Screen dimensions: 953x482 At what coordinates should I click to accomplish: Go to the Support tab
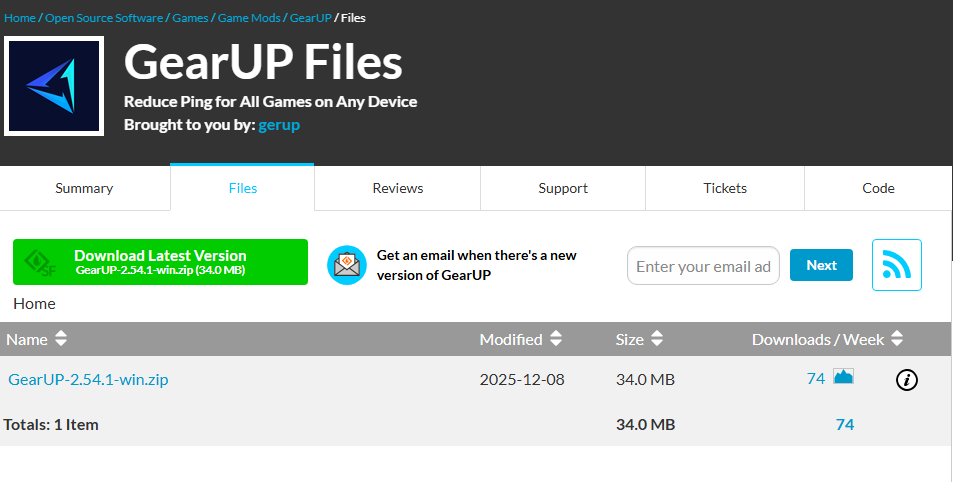tap(563, 188)
